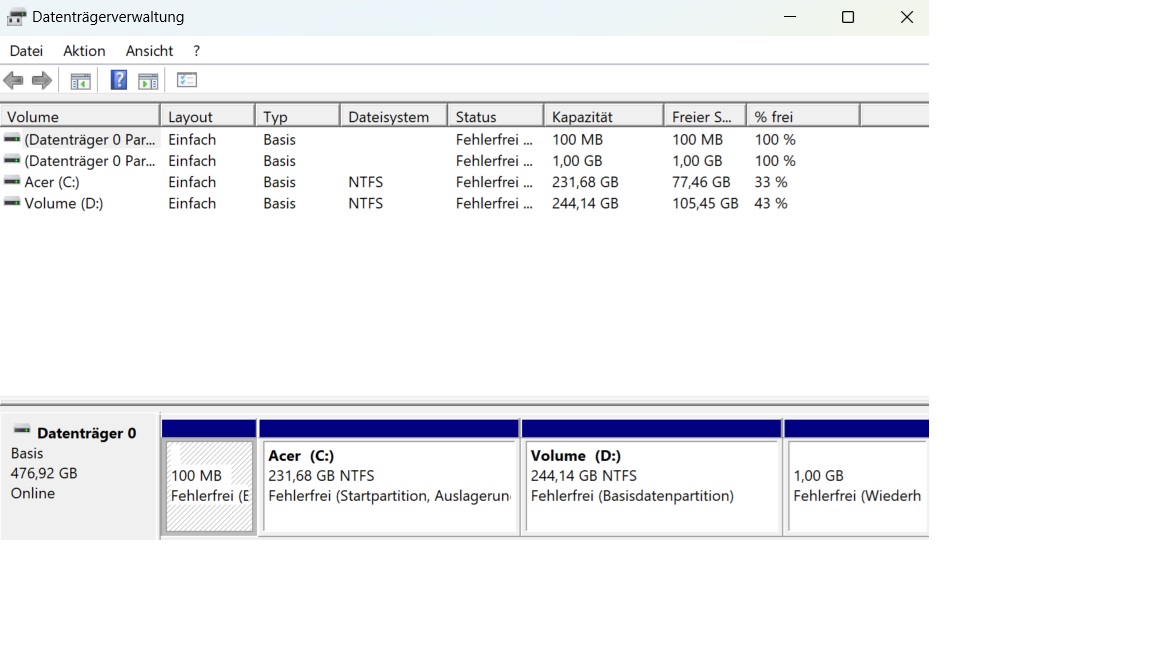The width and height of the screenshot is (1152, 648).
Task: Click the 476,92 GB disk size text
Action: pos(44,473)
